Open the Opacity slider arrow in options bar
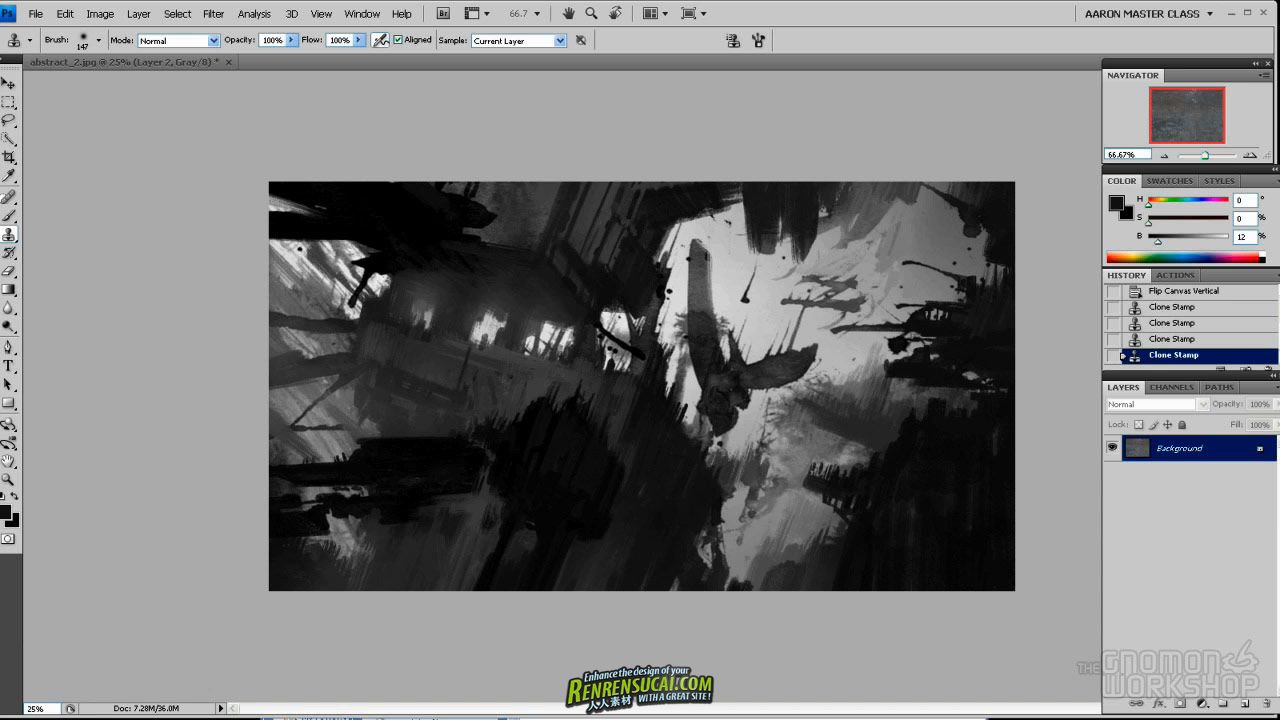Screen dimensions: 1280x720 [x=292, y=40]
